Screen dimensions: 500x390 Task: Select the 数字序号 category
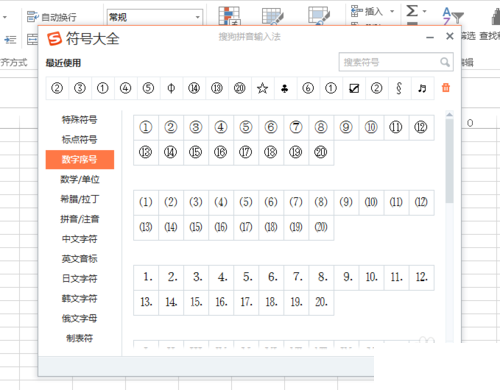80,159
